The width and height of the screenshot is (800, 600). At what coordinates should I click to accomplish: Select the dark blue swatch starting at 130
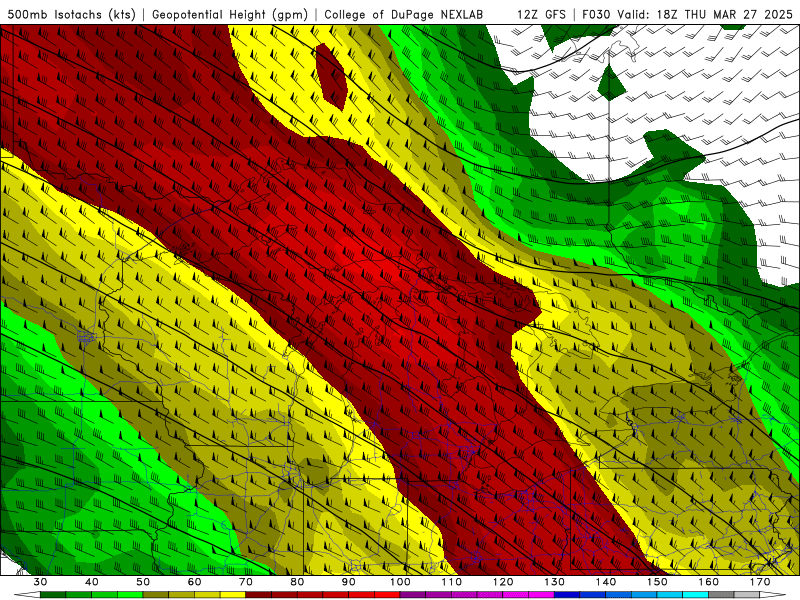click(567, 595)
